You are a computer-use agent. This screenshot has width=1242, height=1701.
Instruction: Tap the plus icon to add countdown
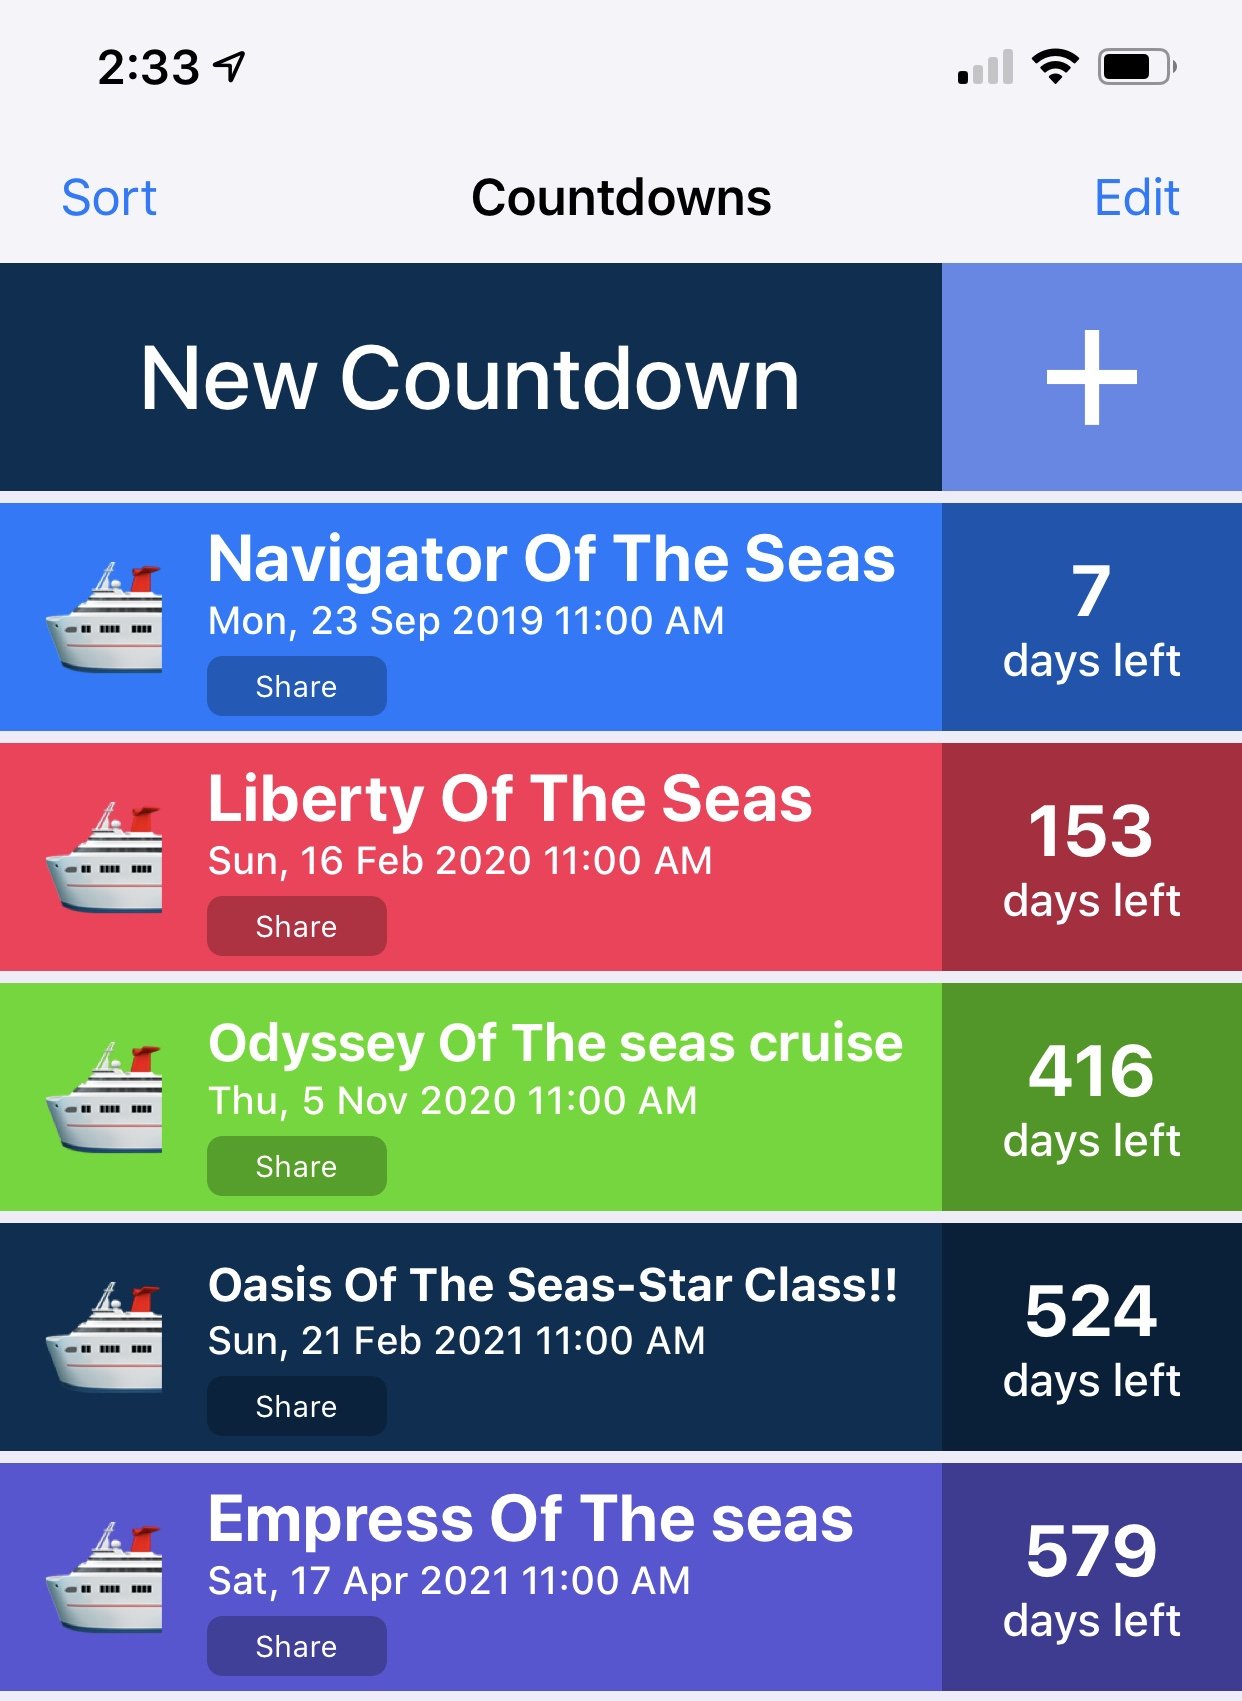[x=1091, y=377]
